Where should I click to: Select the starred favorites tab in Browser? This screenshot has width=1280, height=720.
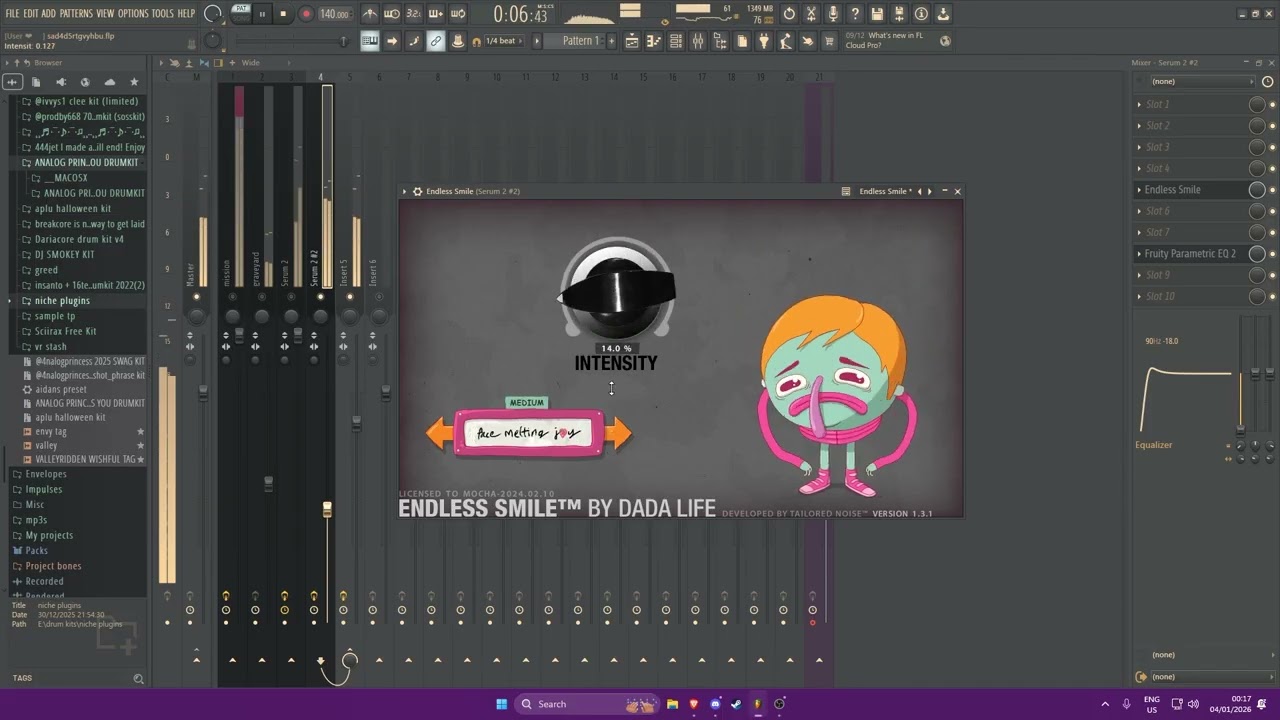pyautogui.click(x=134, y=82)
